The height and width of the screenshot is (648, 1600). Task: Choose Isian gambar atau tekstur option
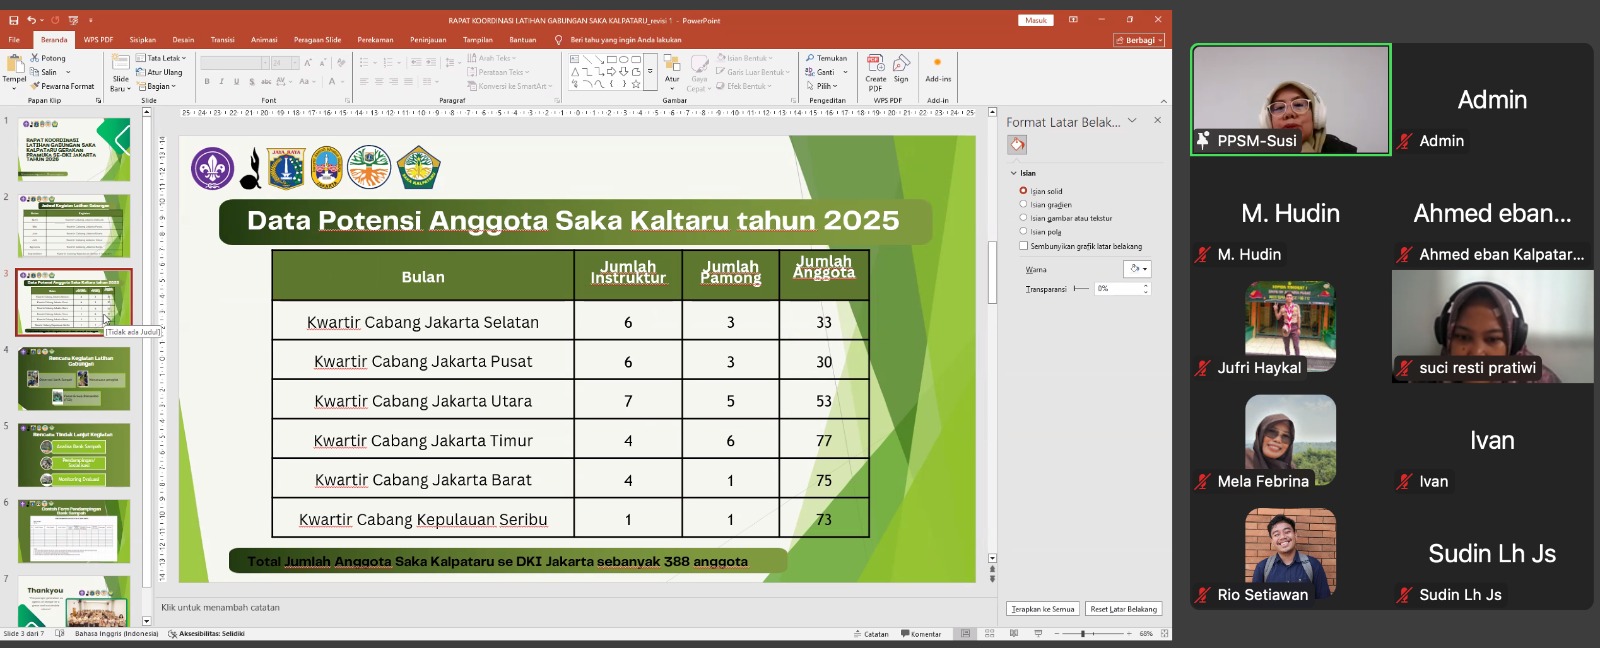[1023, 218]
